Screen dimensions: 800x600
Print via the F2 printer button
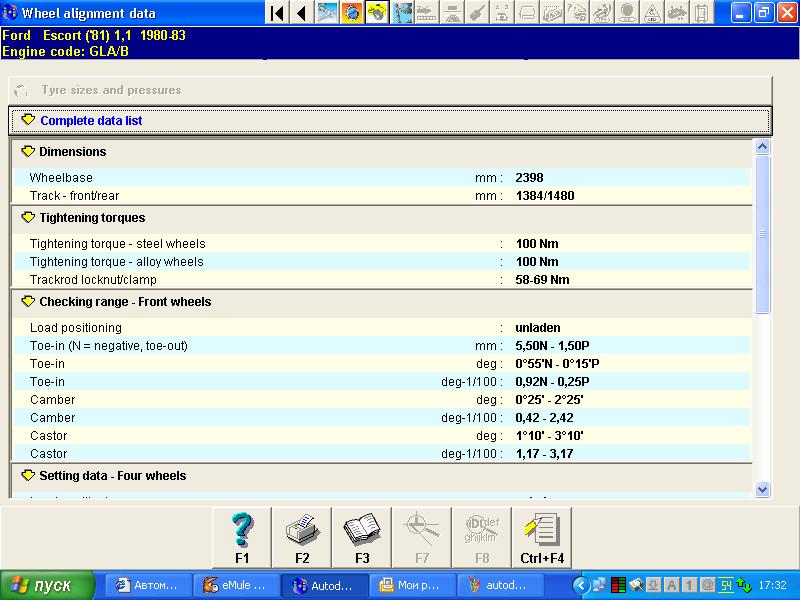tap(302, 537)
